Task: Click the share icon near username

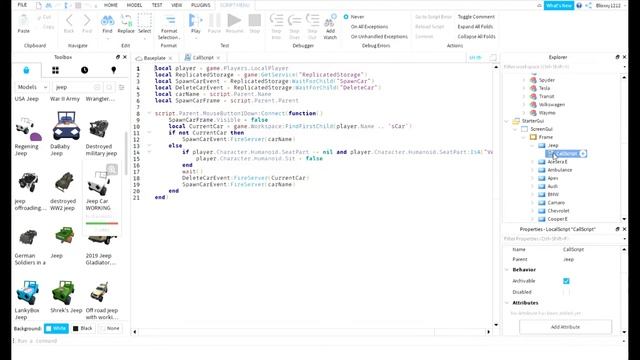Action: [x=588, y=6]
